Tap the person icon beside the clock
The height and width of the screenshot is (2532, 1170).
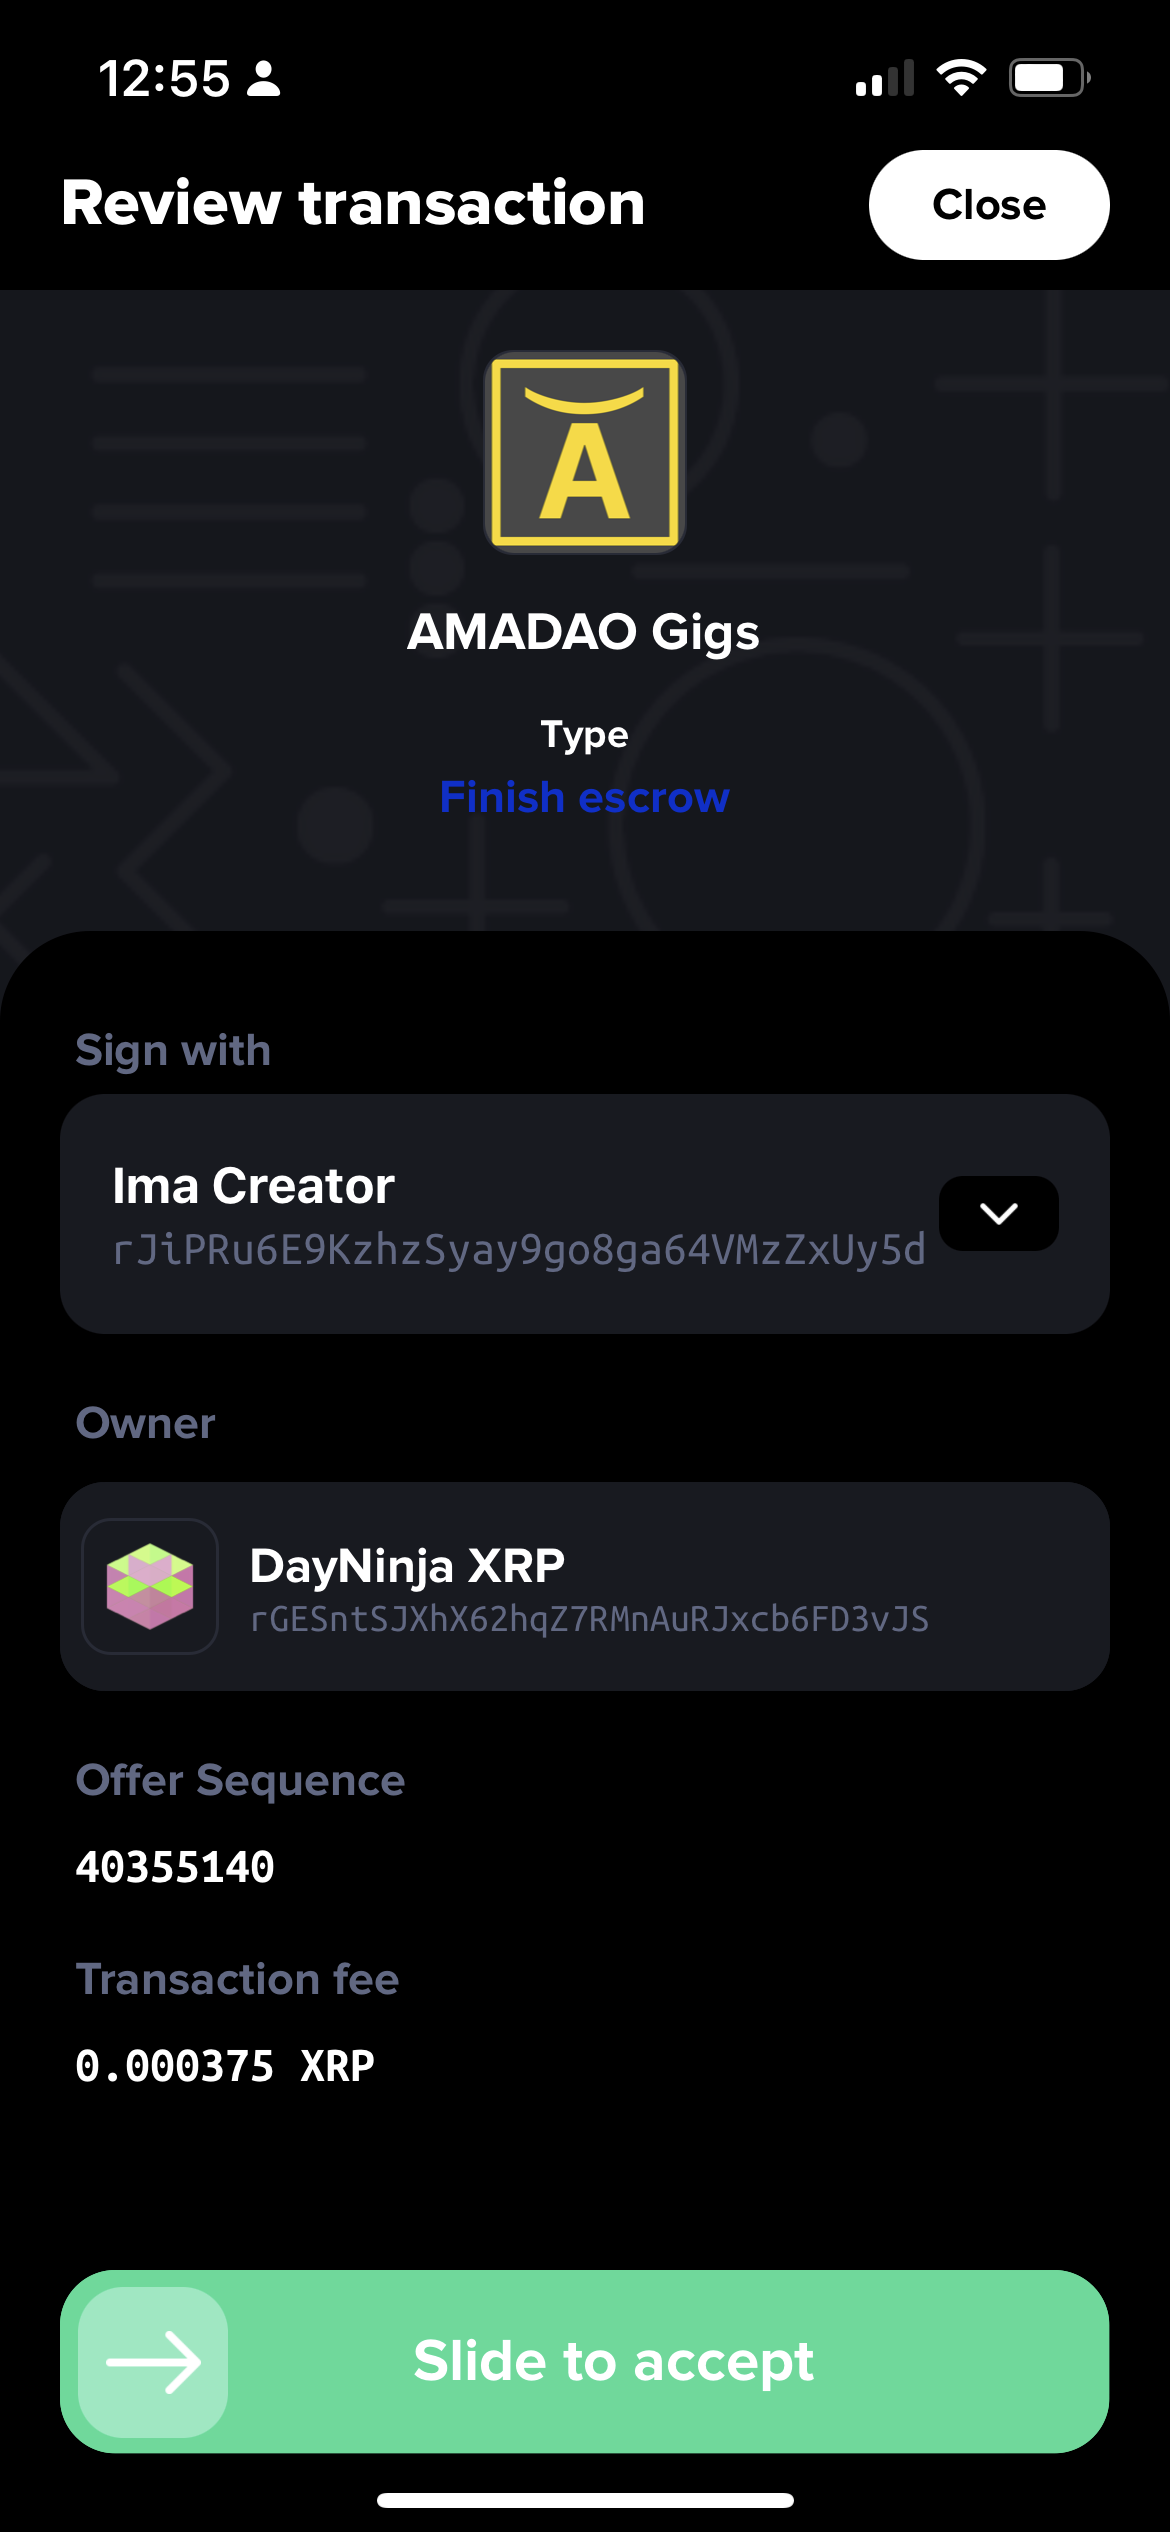[x=264, y=78]
